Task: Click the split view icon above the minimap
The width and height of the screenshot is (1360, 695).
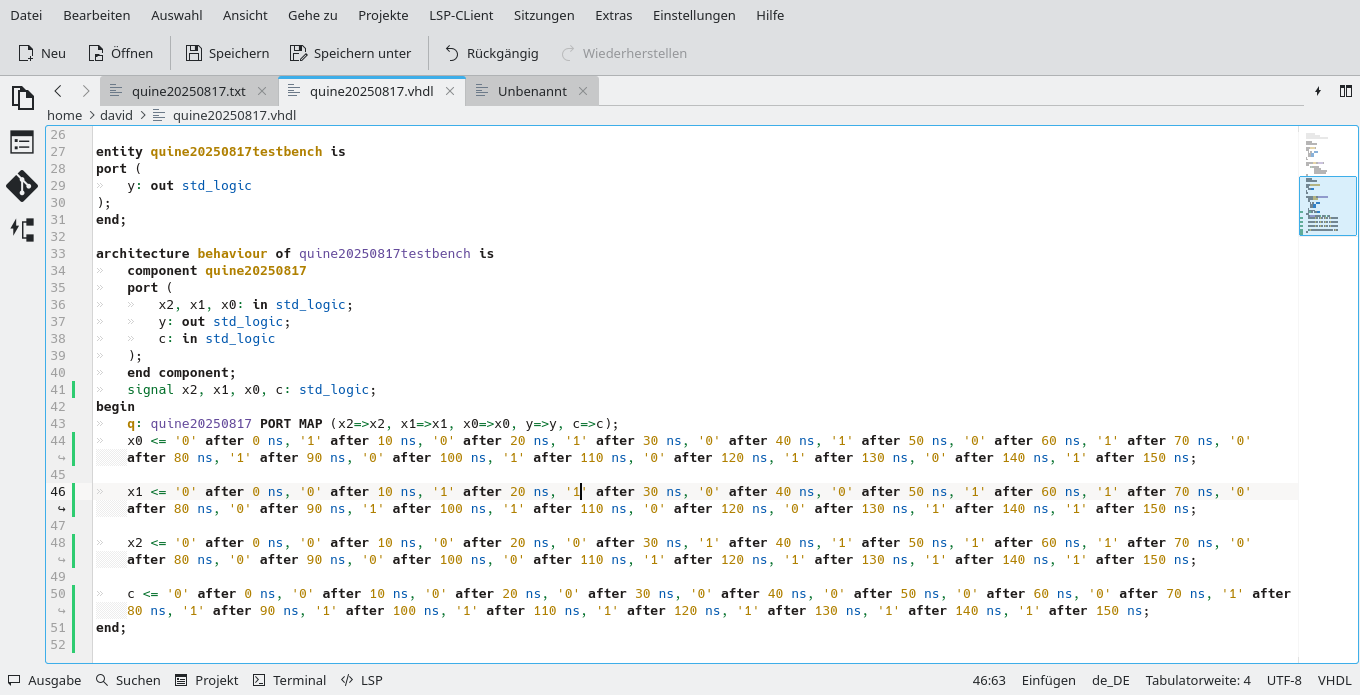Action: point(1346,91)
